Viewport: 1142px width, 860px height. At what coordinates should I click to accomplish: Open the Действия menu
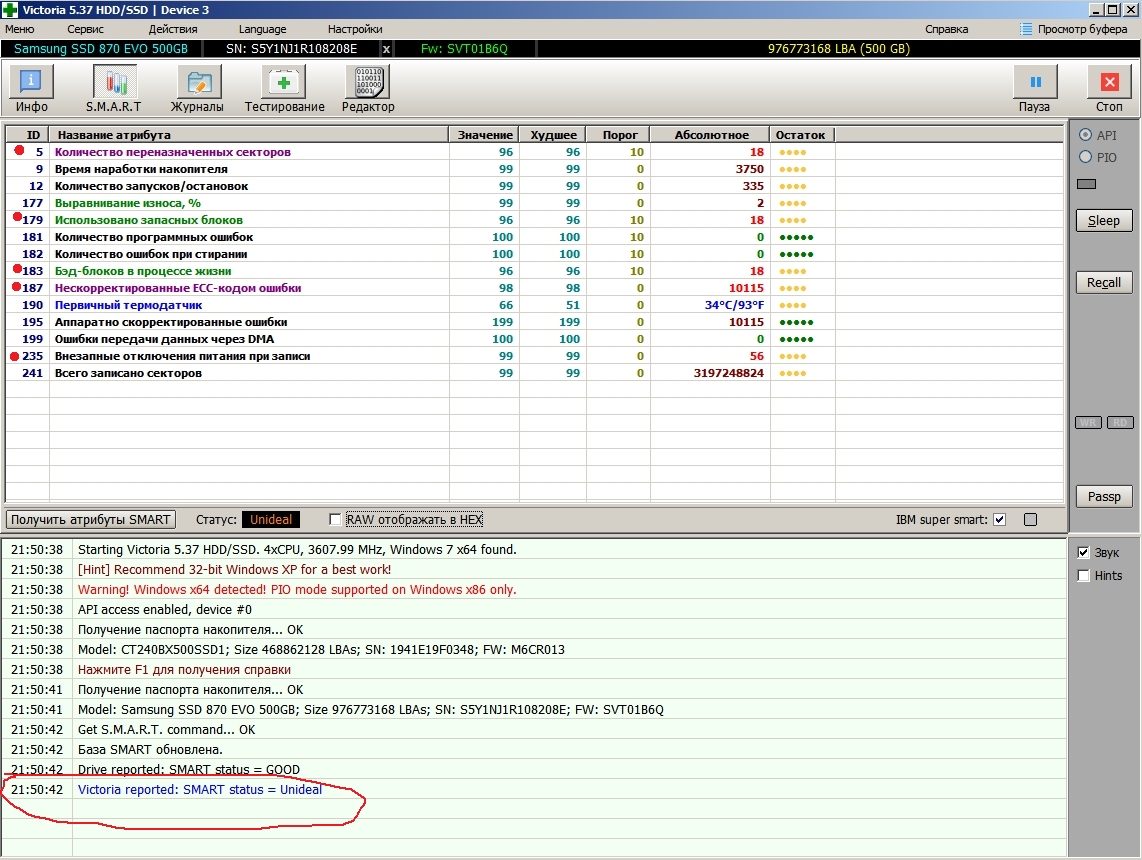tap(173, 29)
